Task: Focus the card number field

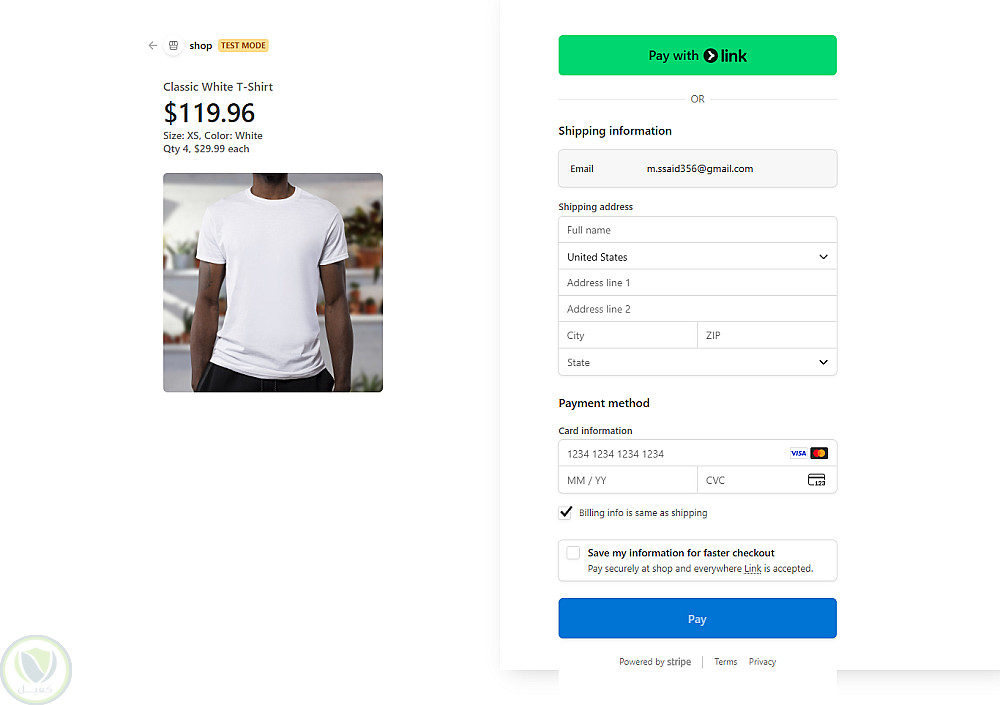Action: (670, 454)
